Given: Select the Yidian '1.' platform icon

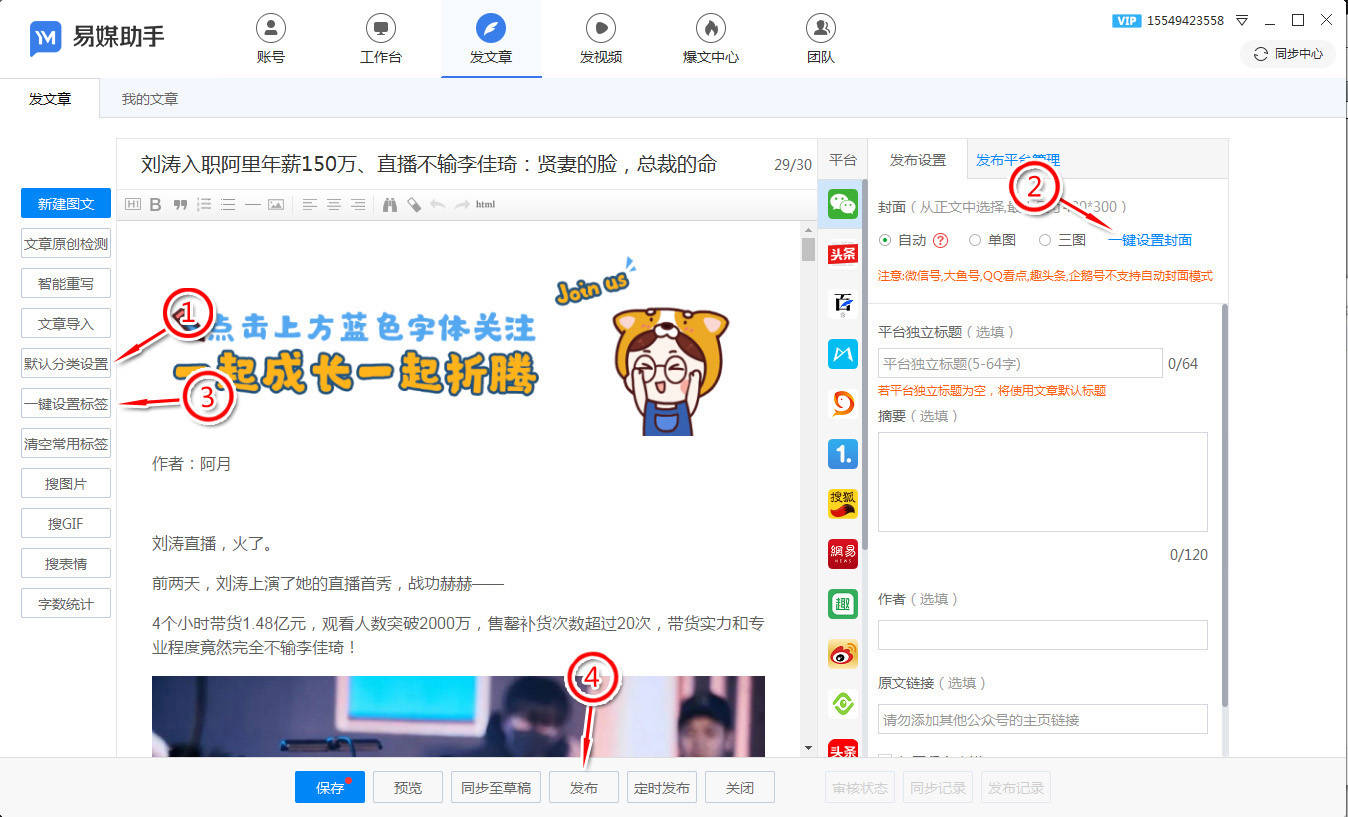Looking at the screenshot, I should [x=843, y=454].
